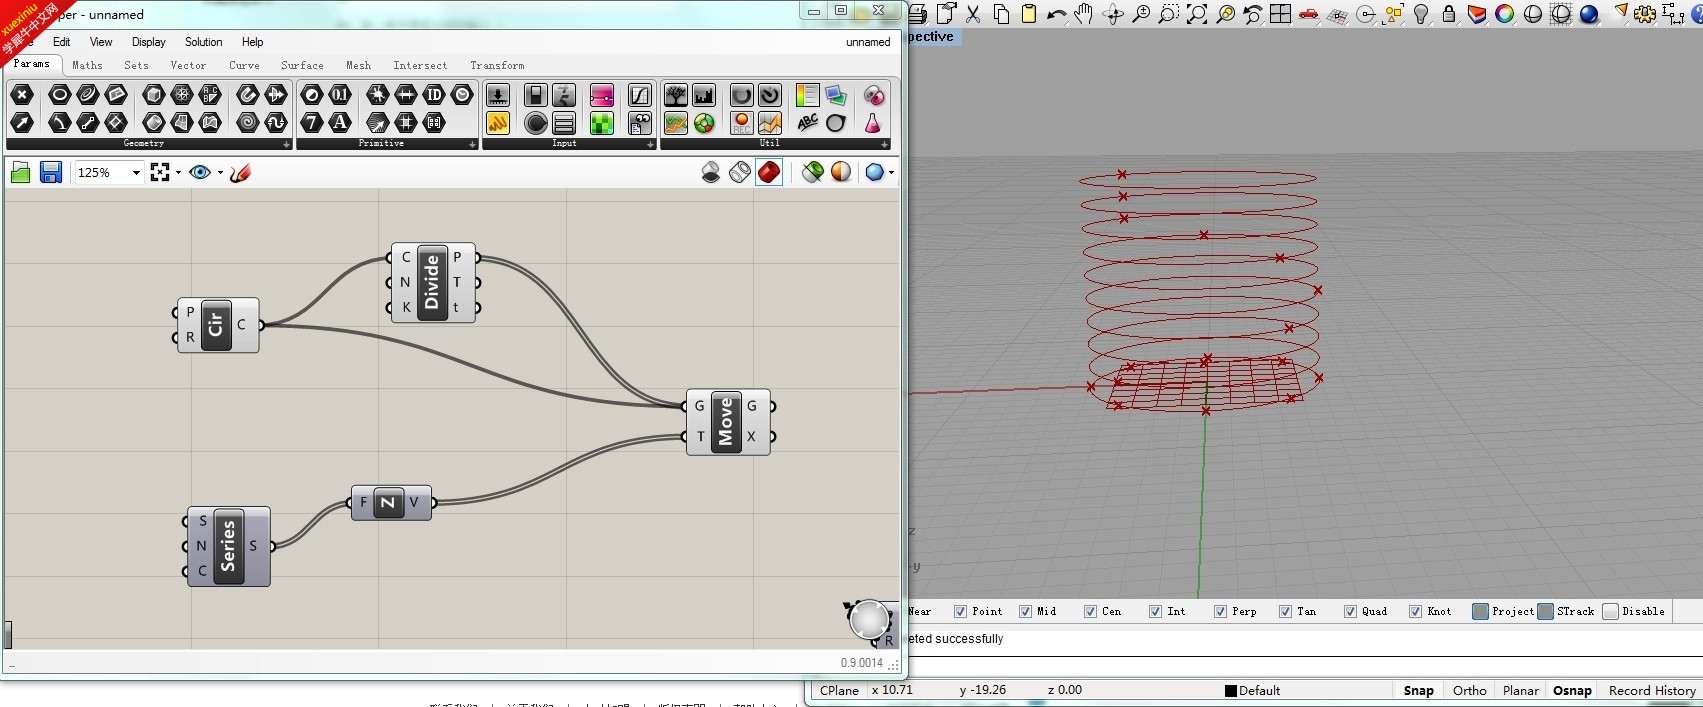1703x707 pixels.
Task: Select the Vector parameter arrow icon
Action: (x=22, y=123)
